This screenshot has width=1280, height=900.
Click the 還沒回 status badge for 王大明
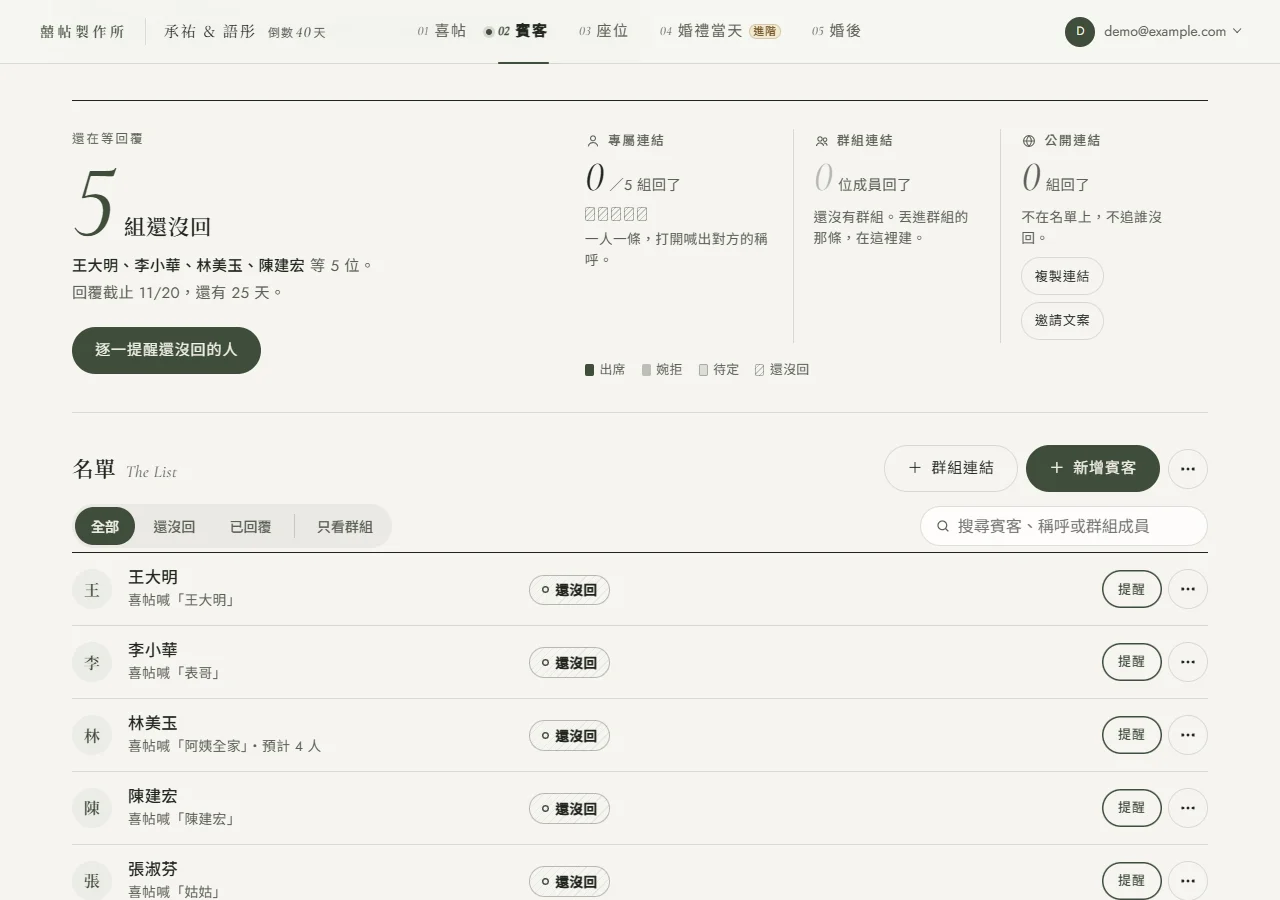[569, 590]
